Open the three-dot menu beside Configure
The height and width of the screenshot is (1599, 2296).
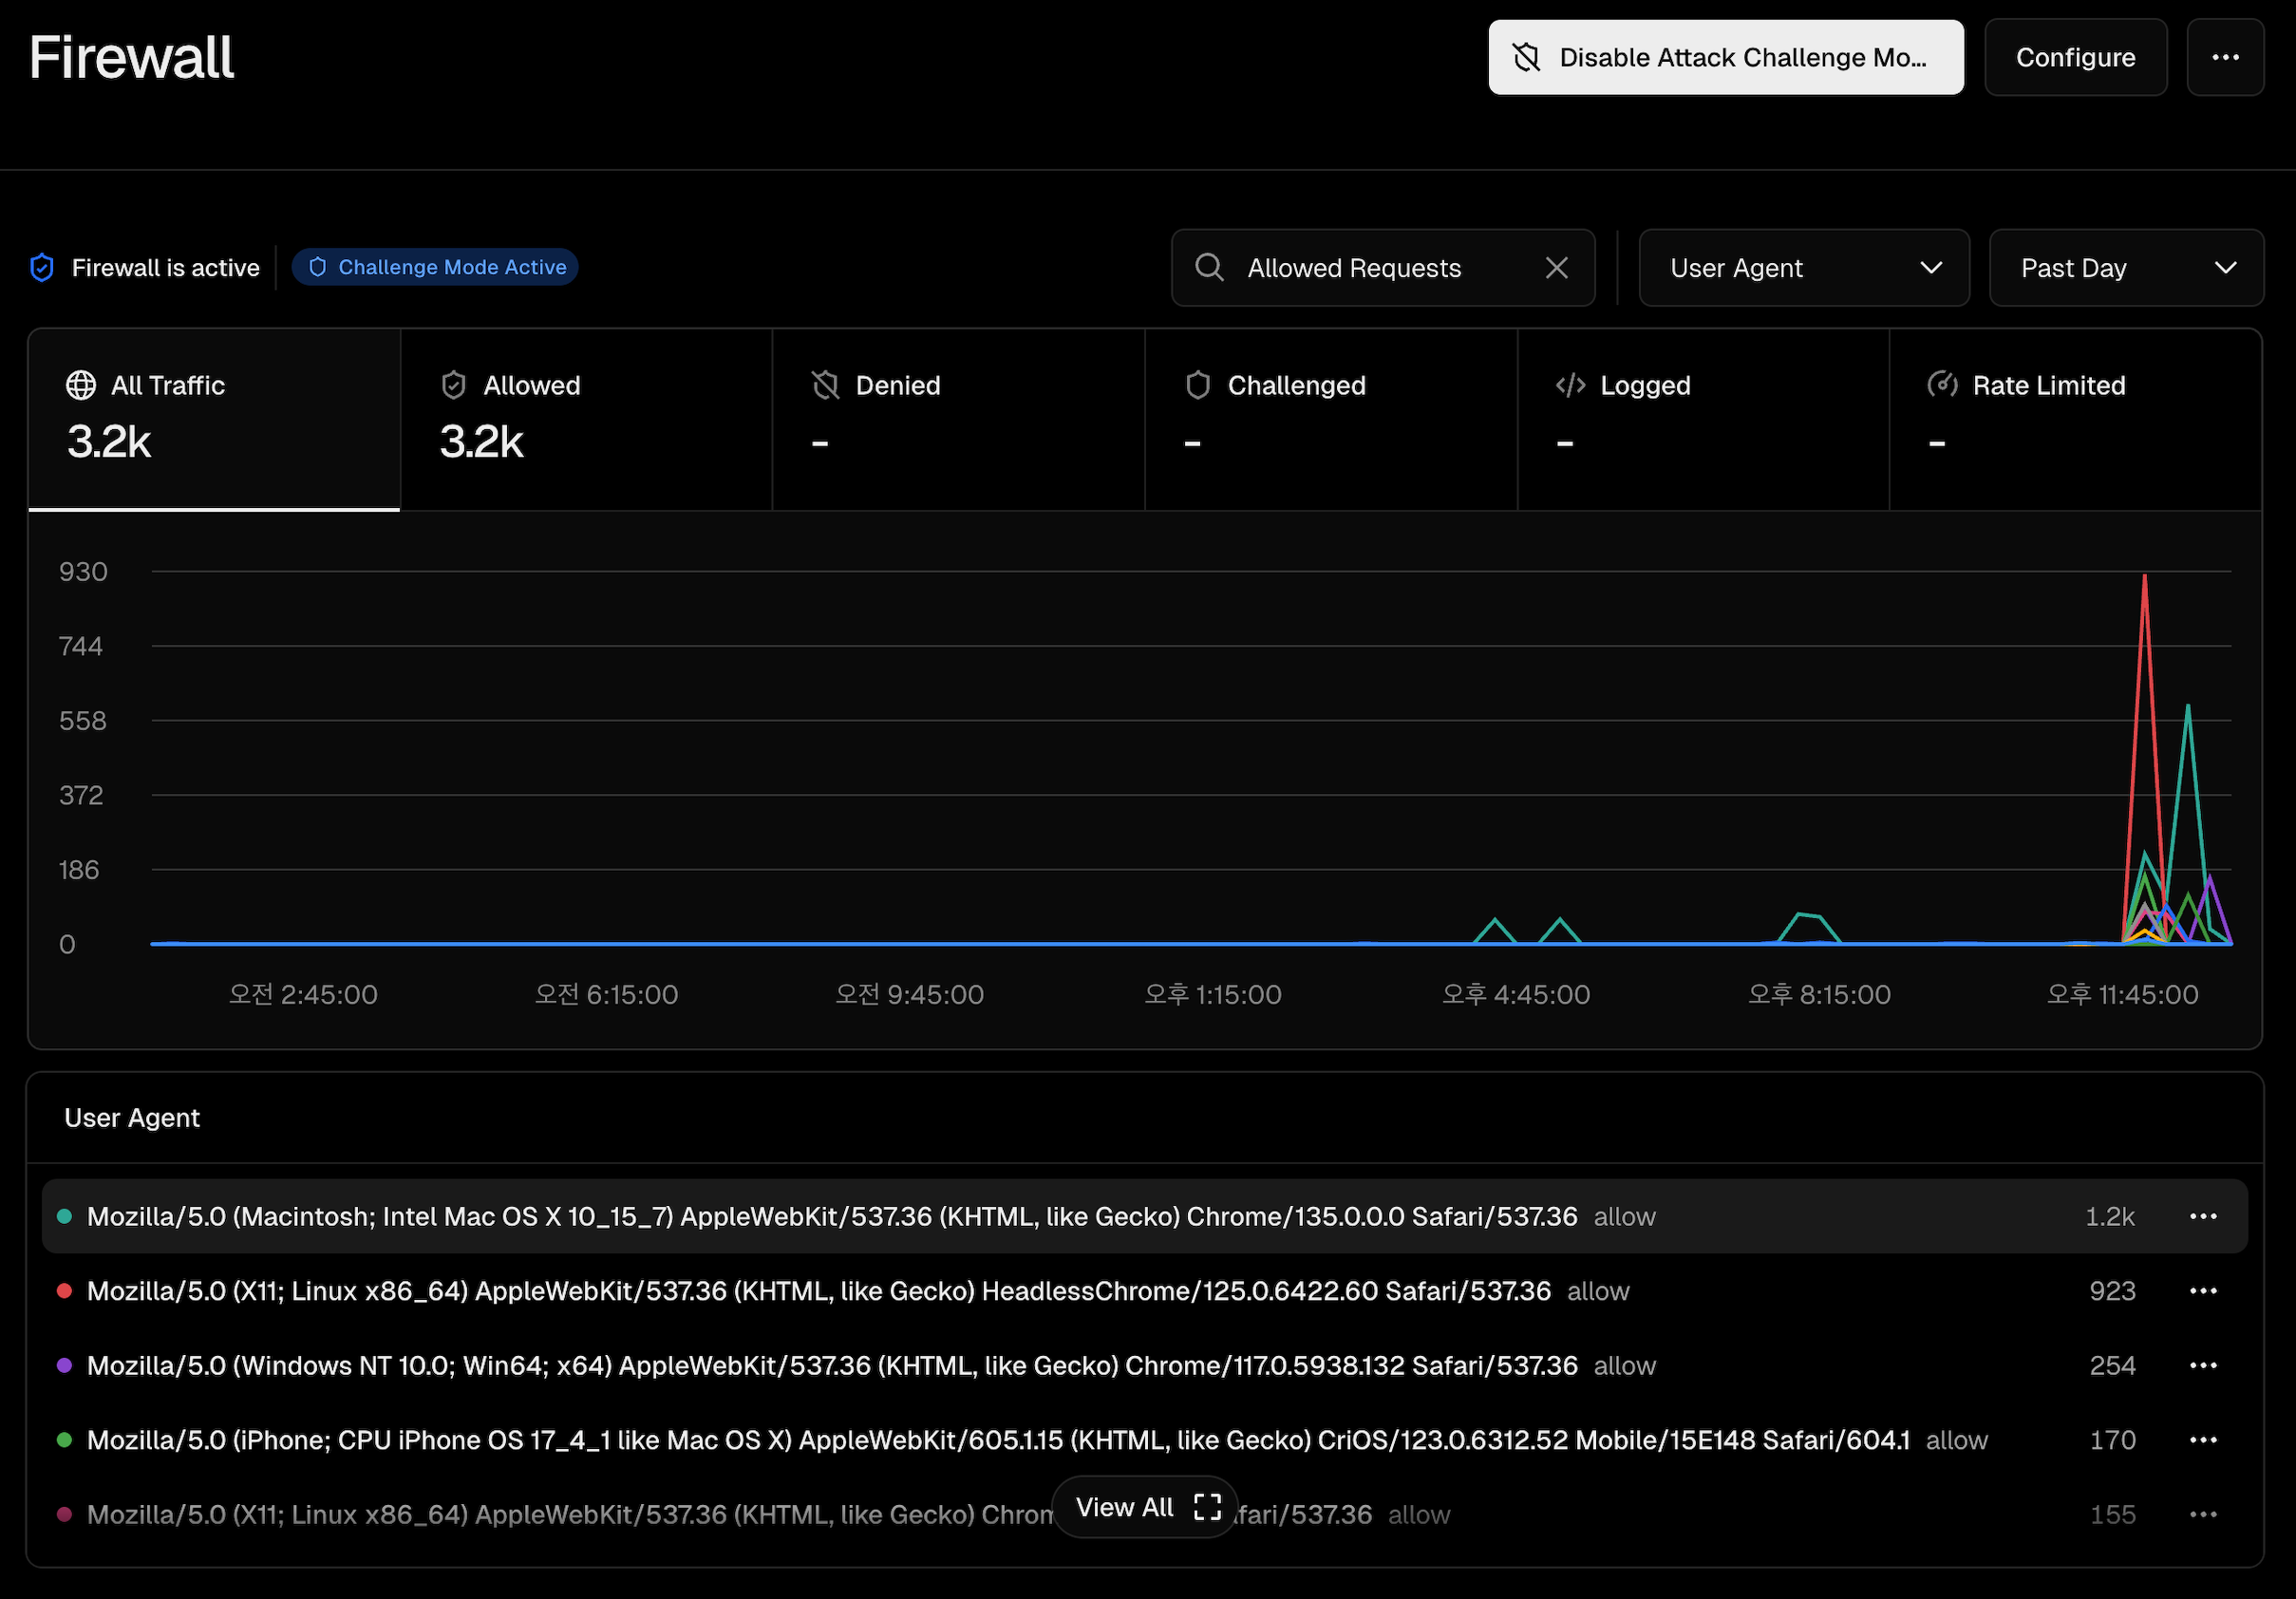click(x=2225, y=57)
